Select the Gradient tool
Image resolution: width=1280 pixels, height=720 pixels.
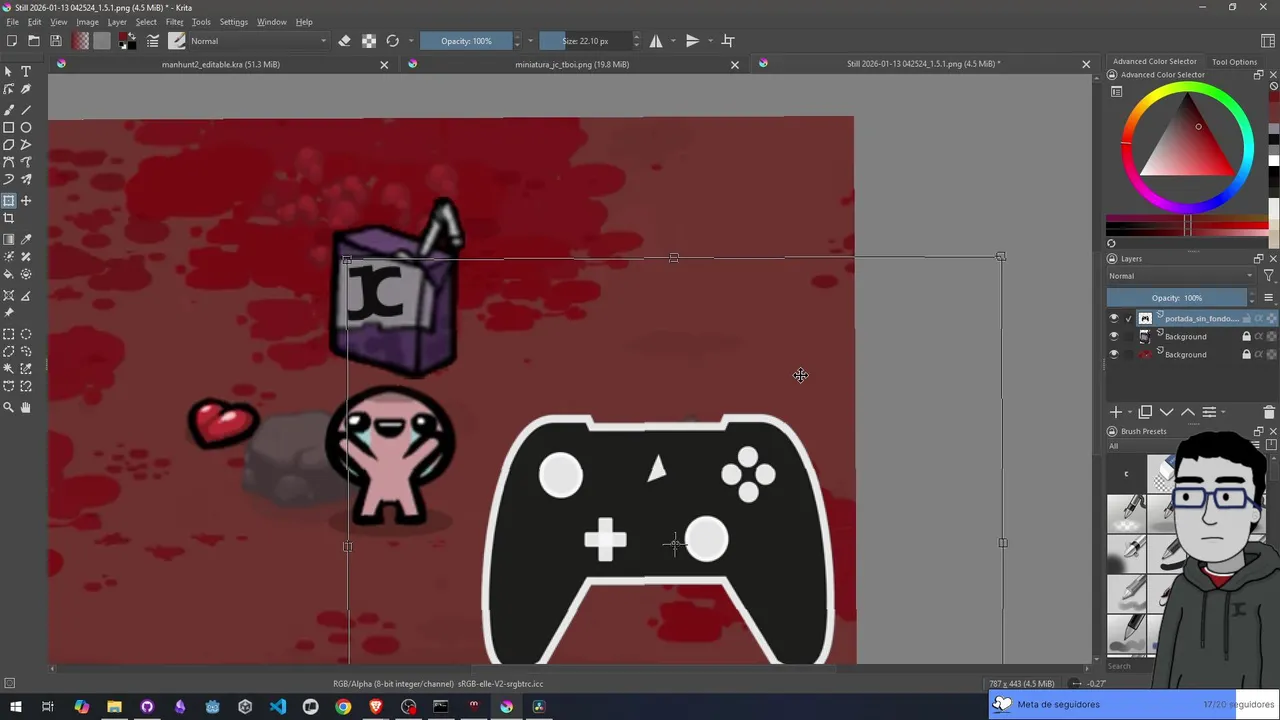pos(9,240)
